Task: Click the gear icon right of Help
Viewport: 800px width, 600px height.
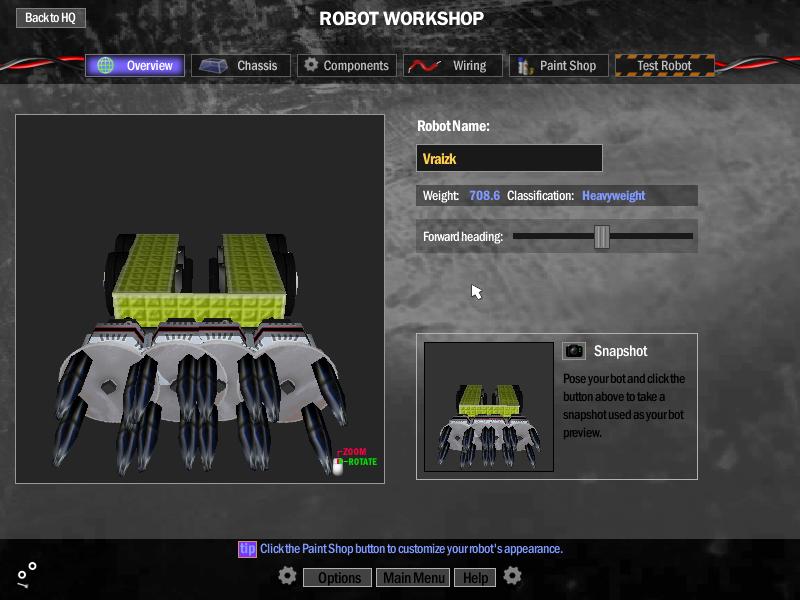Action: coord(512,576)
